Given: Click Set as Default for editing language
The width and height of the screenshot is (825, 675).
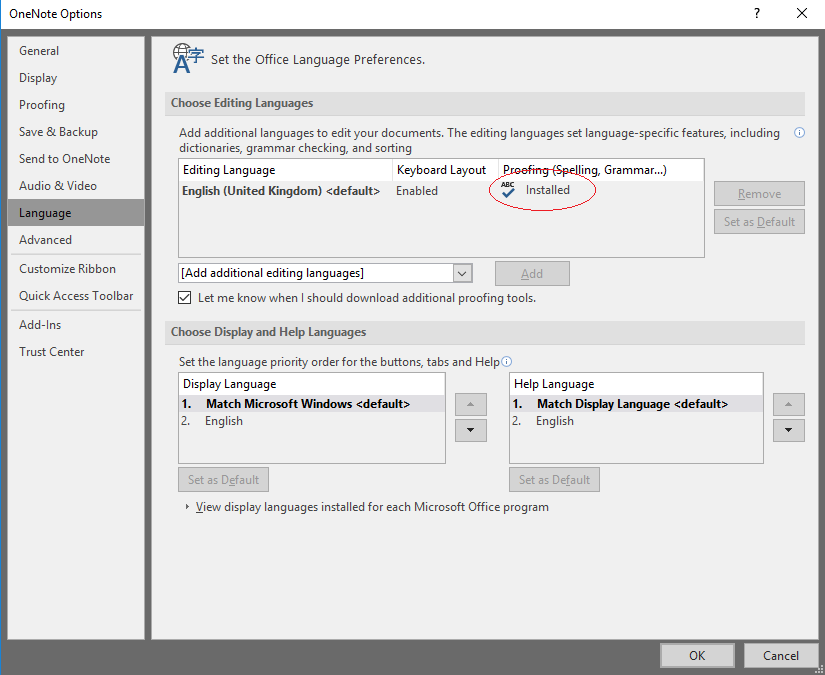Looking at the screenshot, I should (759, 221).
